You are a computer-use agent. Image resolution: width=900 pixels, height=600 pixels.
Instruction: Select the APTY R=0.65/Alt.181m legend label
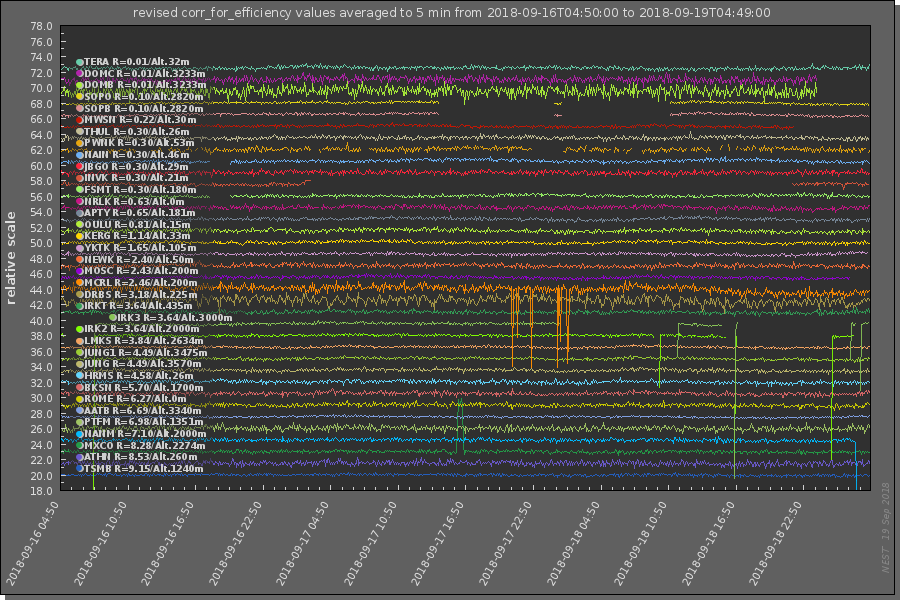pos(139,212)
